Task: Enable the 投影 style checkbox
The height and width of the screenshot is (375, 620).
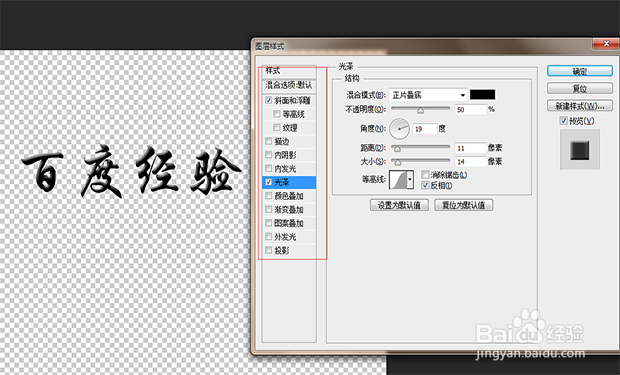Action: pyautogui.click(x=269, y=250)
